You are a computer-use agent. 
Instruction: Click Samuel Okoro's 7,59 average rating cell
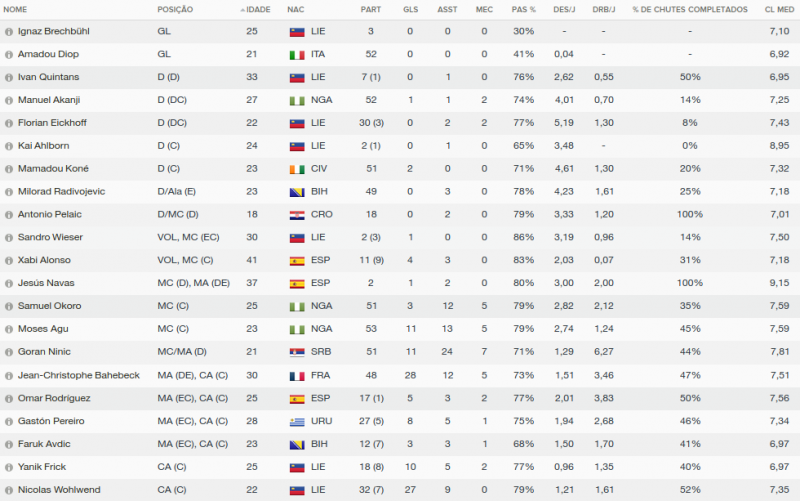pyautogui.click(x=779, y=306)
